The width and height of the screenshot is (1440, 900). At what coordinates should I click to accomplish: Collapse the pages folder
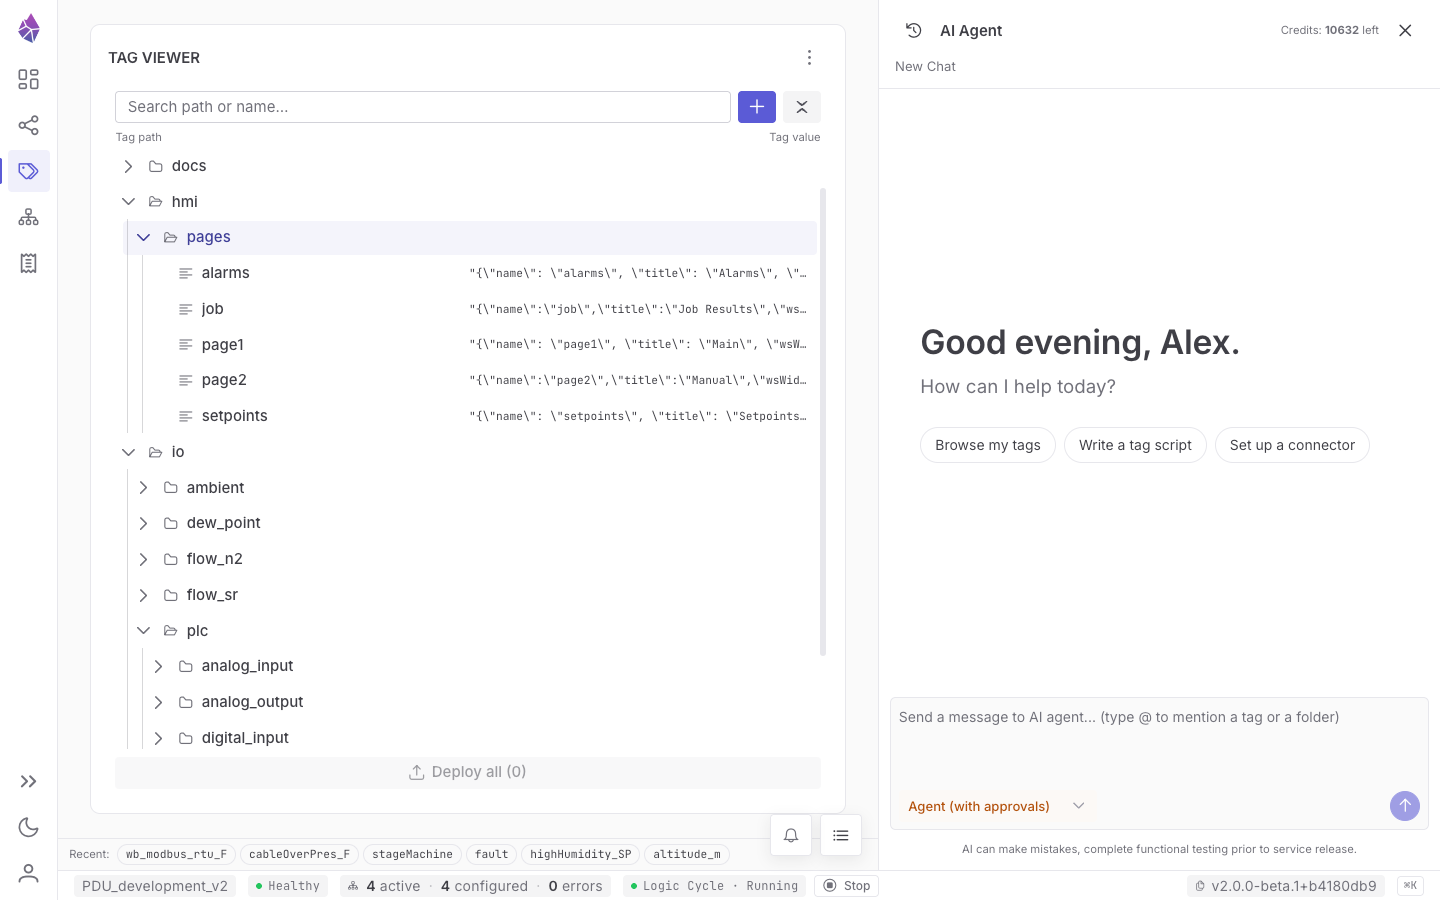tap(144, 237)
